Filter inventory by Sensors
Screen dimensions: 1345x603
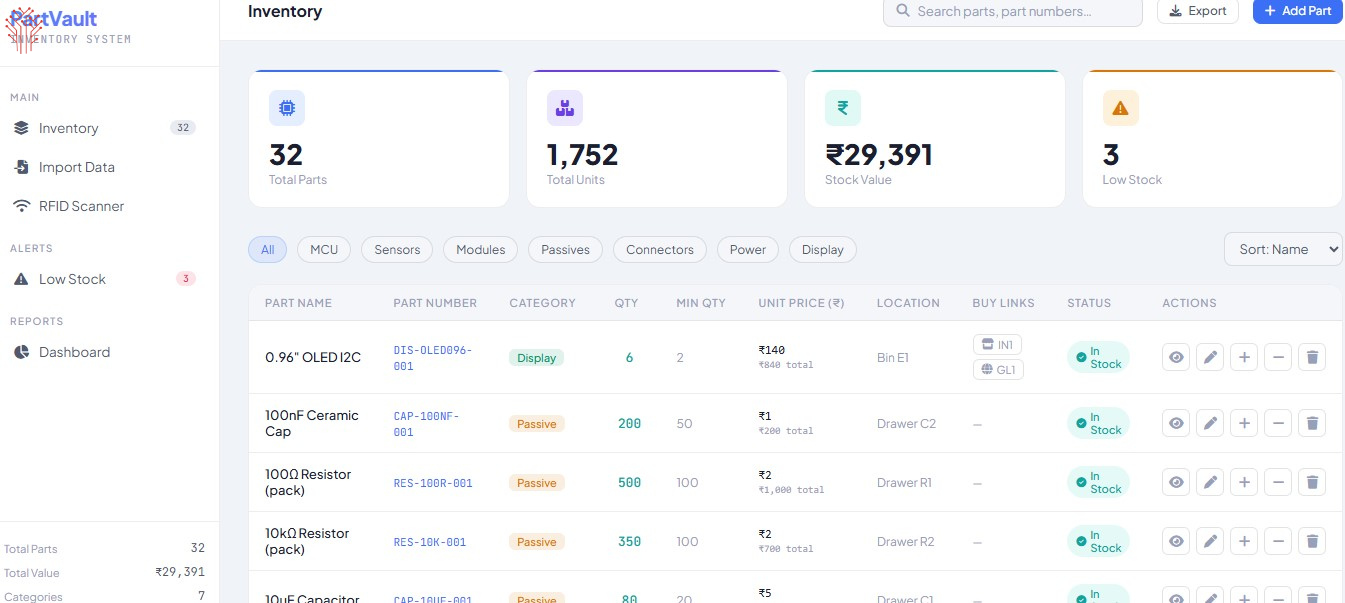pyautogui.click(x=397, y=250)
